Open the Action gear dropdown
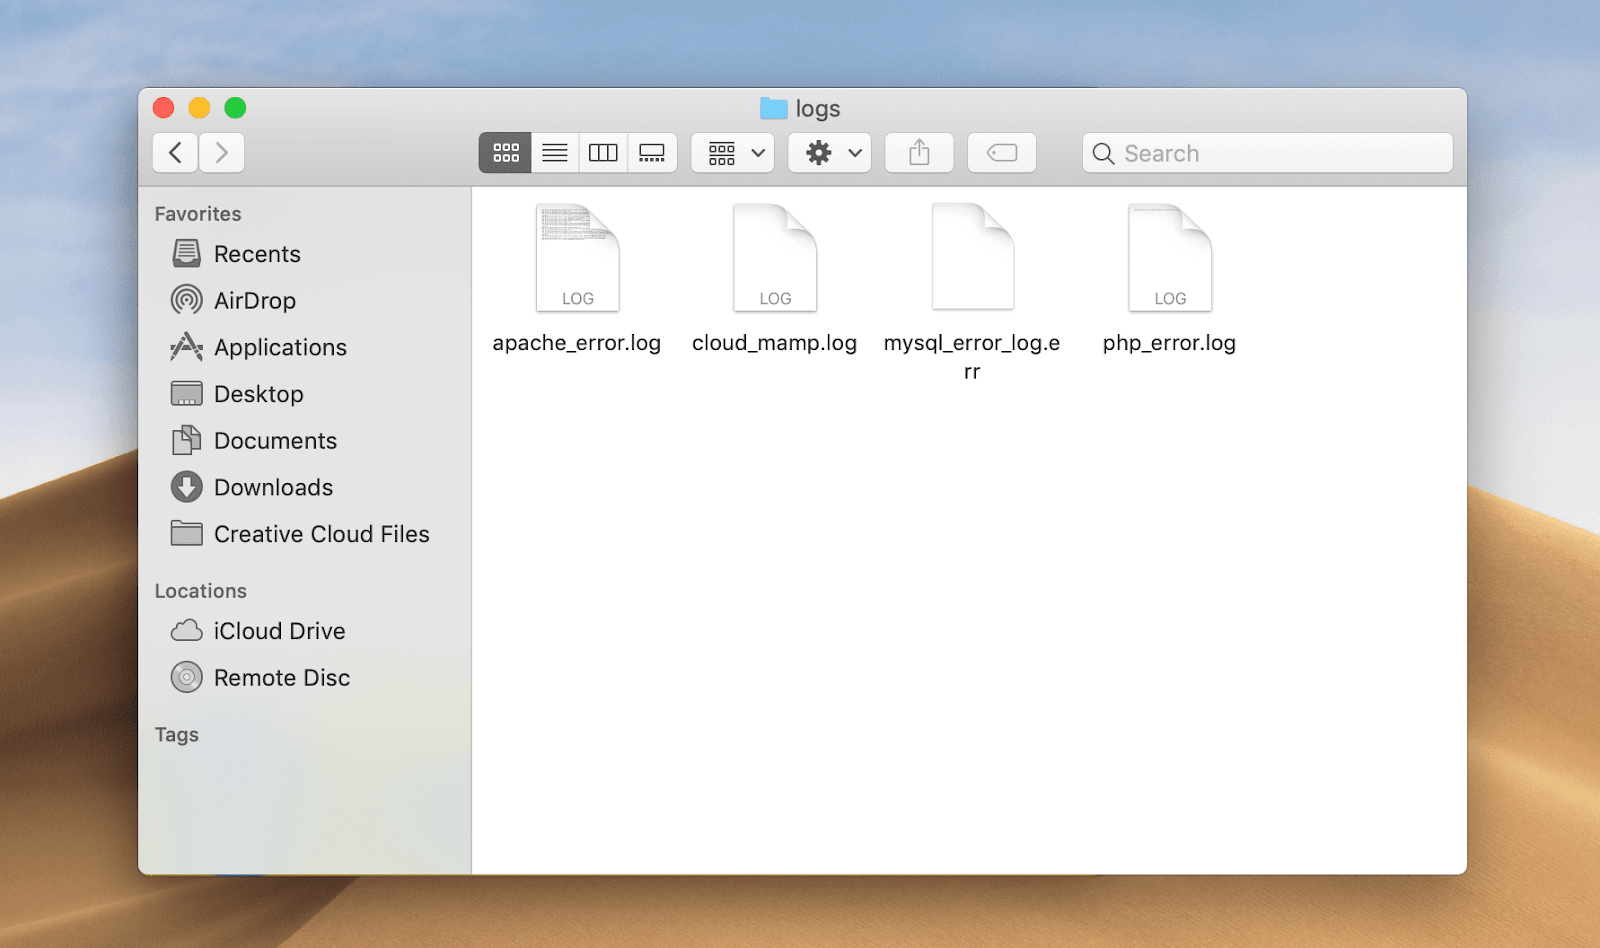Image resolution: width=1600 pixels, height=948 pixels. [x=829, y=152]
